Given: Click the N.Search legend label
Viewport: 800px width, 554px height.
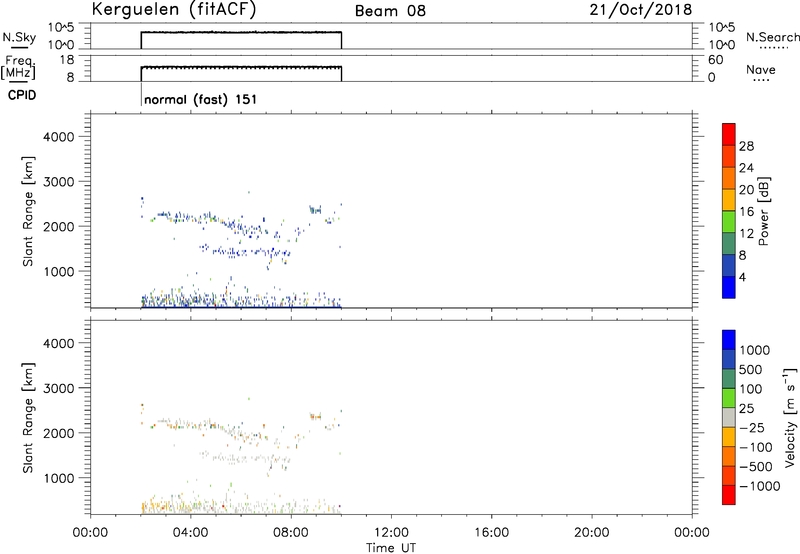Looking at the screenshot, I should (773, 37).
